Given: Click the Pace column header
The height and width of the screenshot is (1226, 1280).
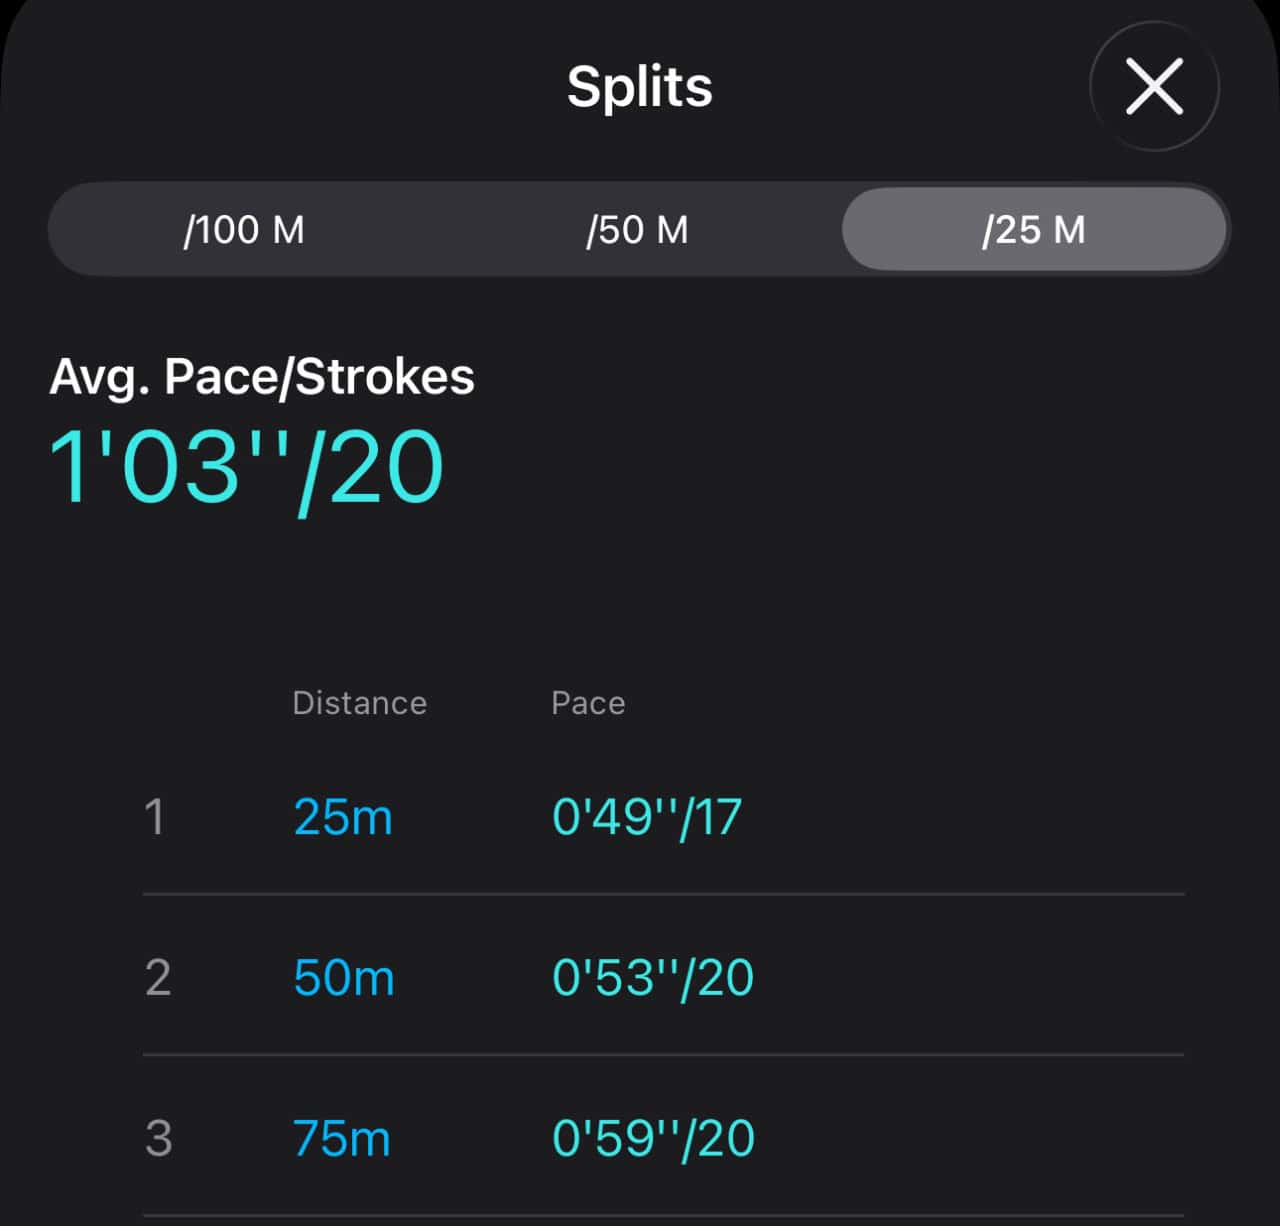Looking at the screenshot, I should [588, 703].
